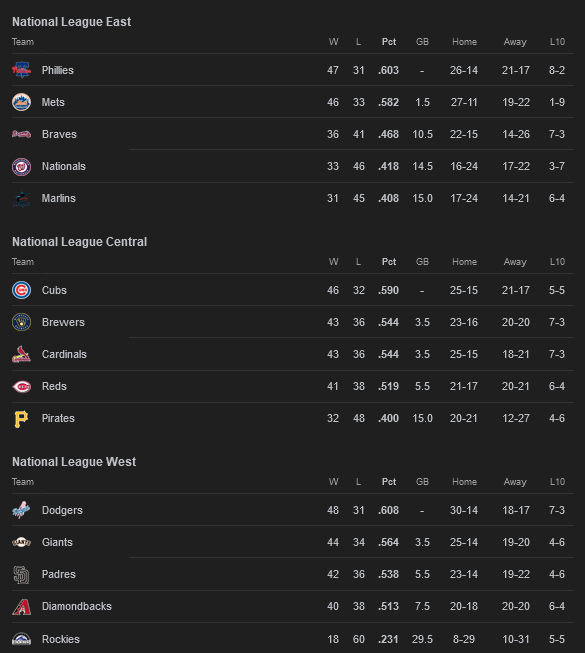Open the Giants team name link

point(57,542)
